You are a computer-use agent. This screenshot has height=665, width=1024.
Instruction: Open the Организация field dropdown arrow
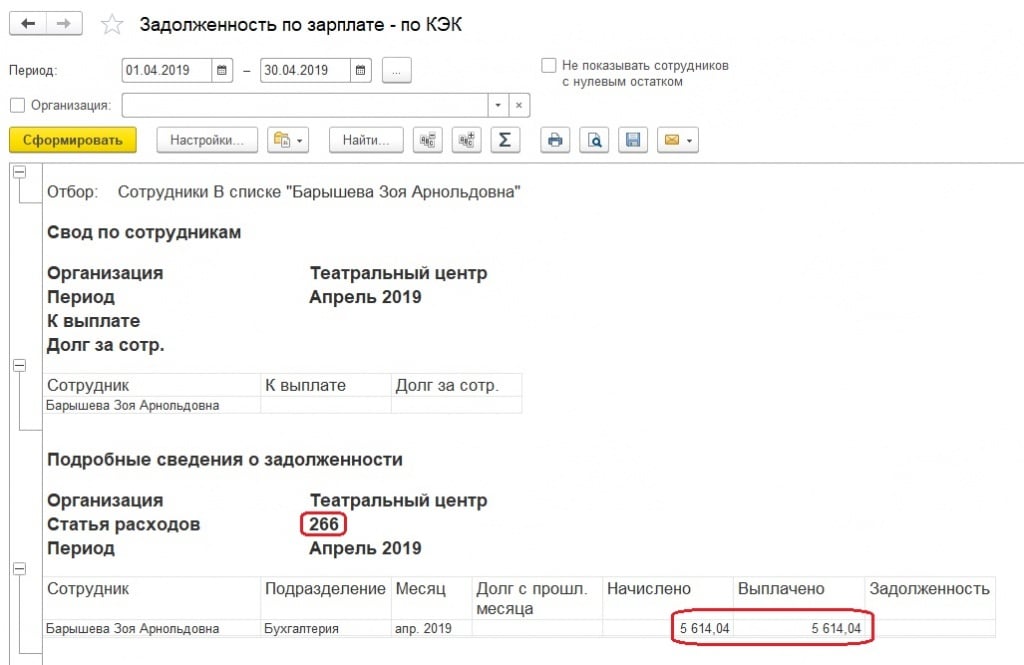coord(498,105)
